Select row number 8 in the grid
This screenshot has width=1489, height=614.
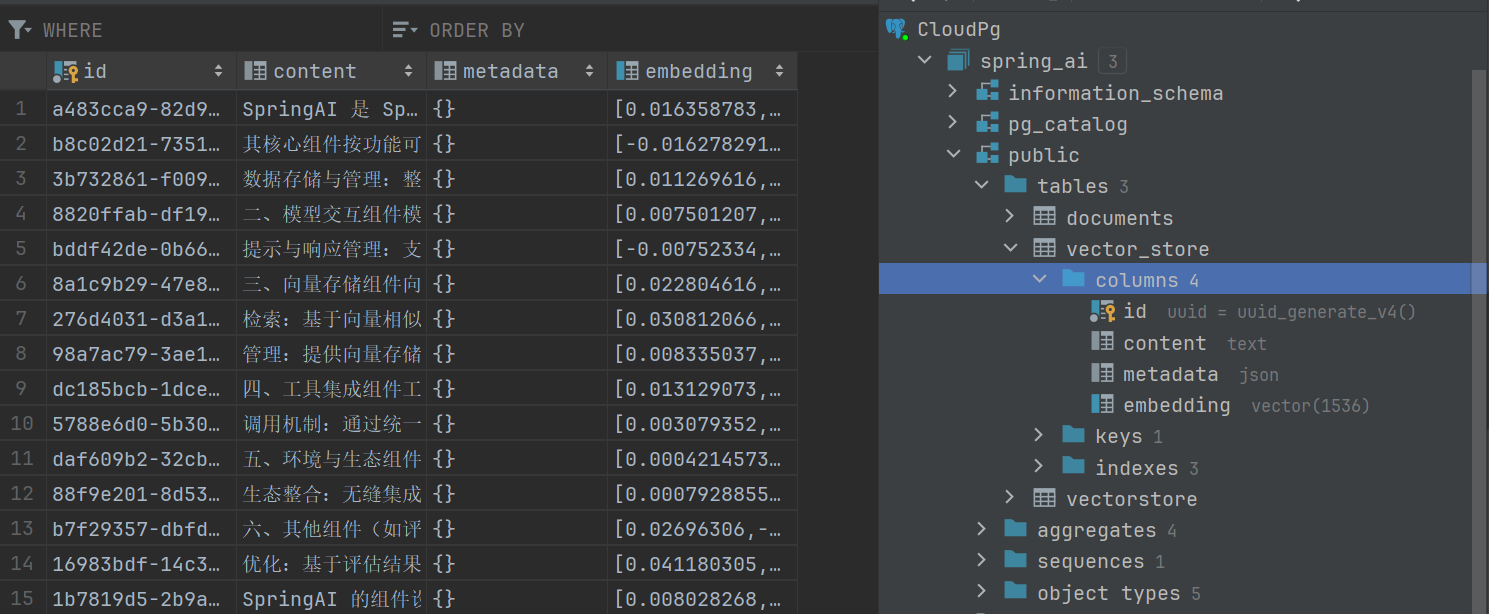(x=22, y=353)
